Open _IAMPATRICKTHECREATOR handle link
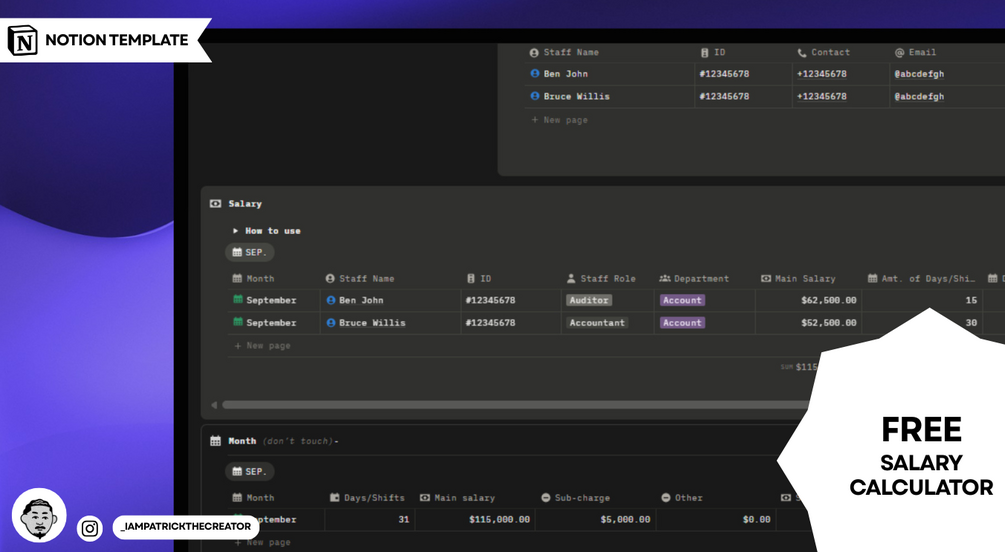 (x=186, y=526)
